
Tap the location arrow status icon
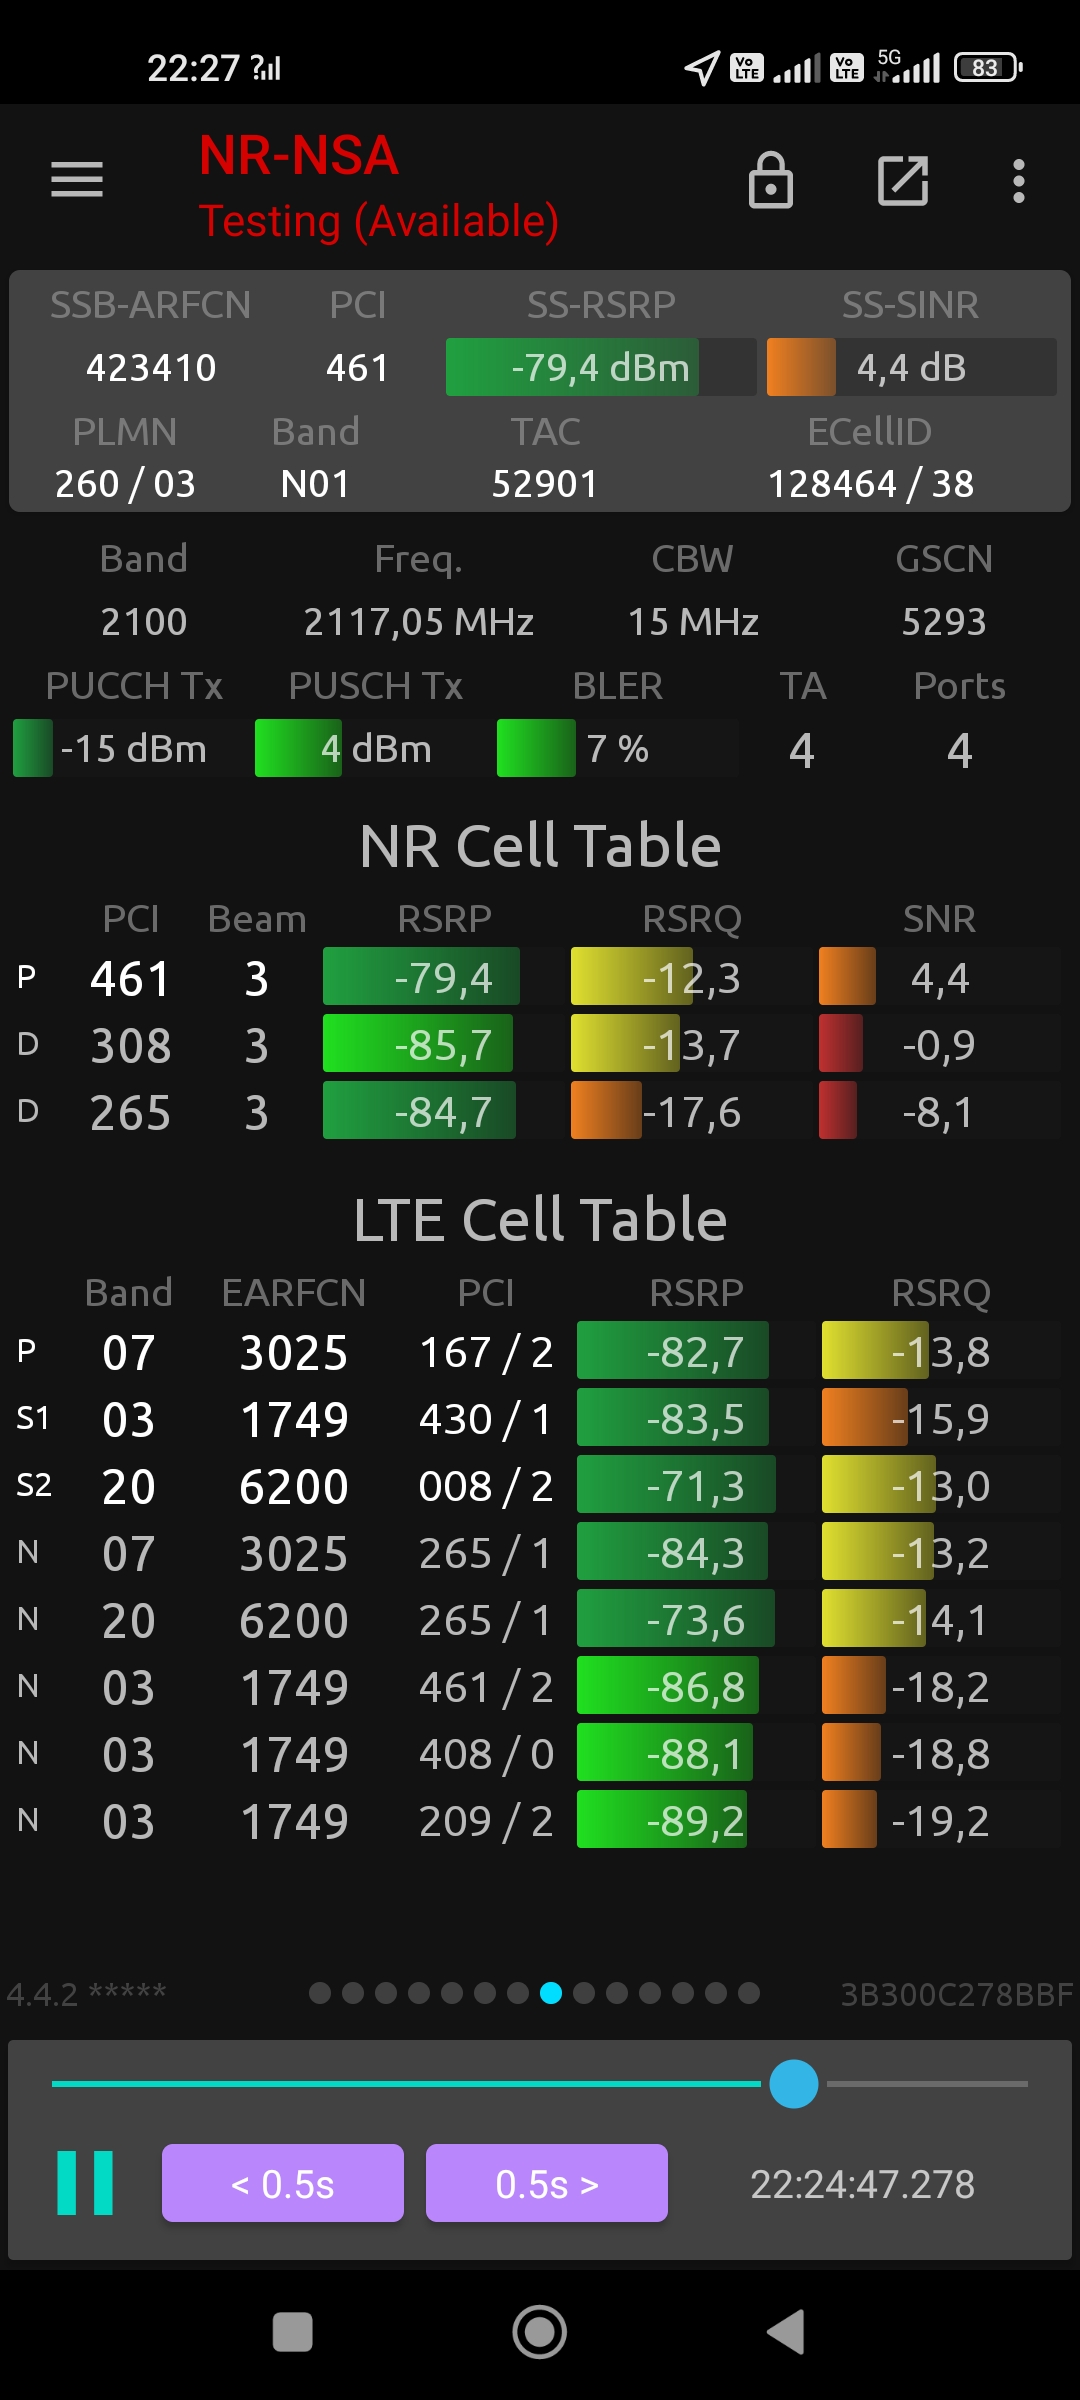tap(702, 68)
